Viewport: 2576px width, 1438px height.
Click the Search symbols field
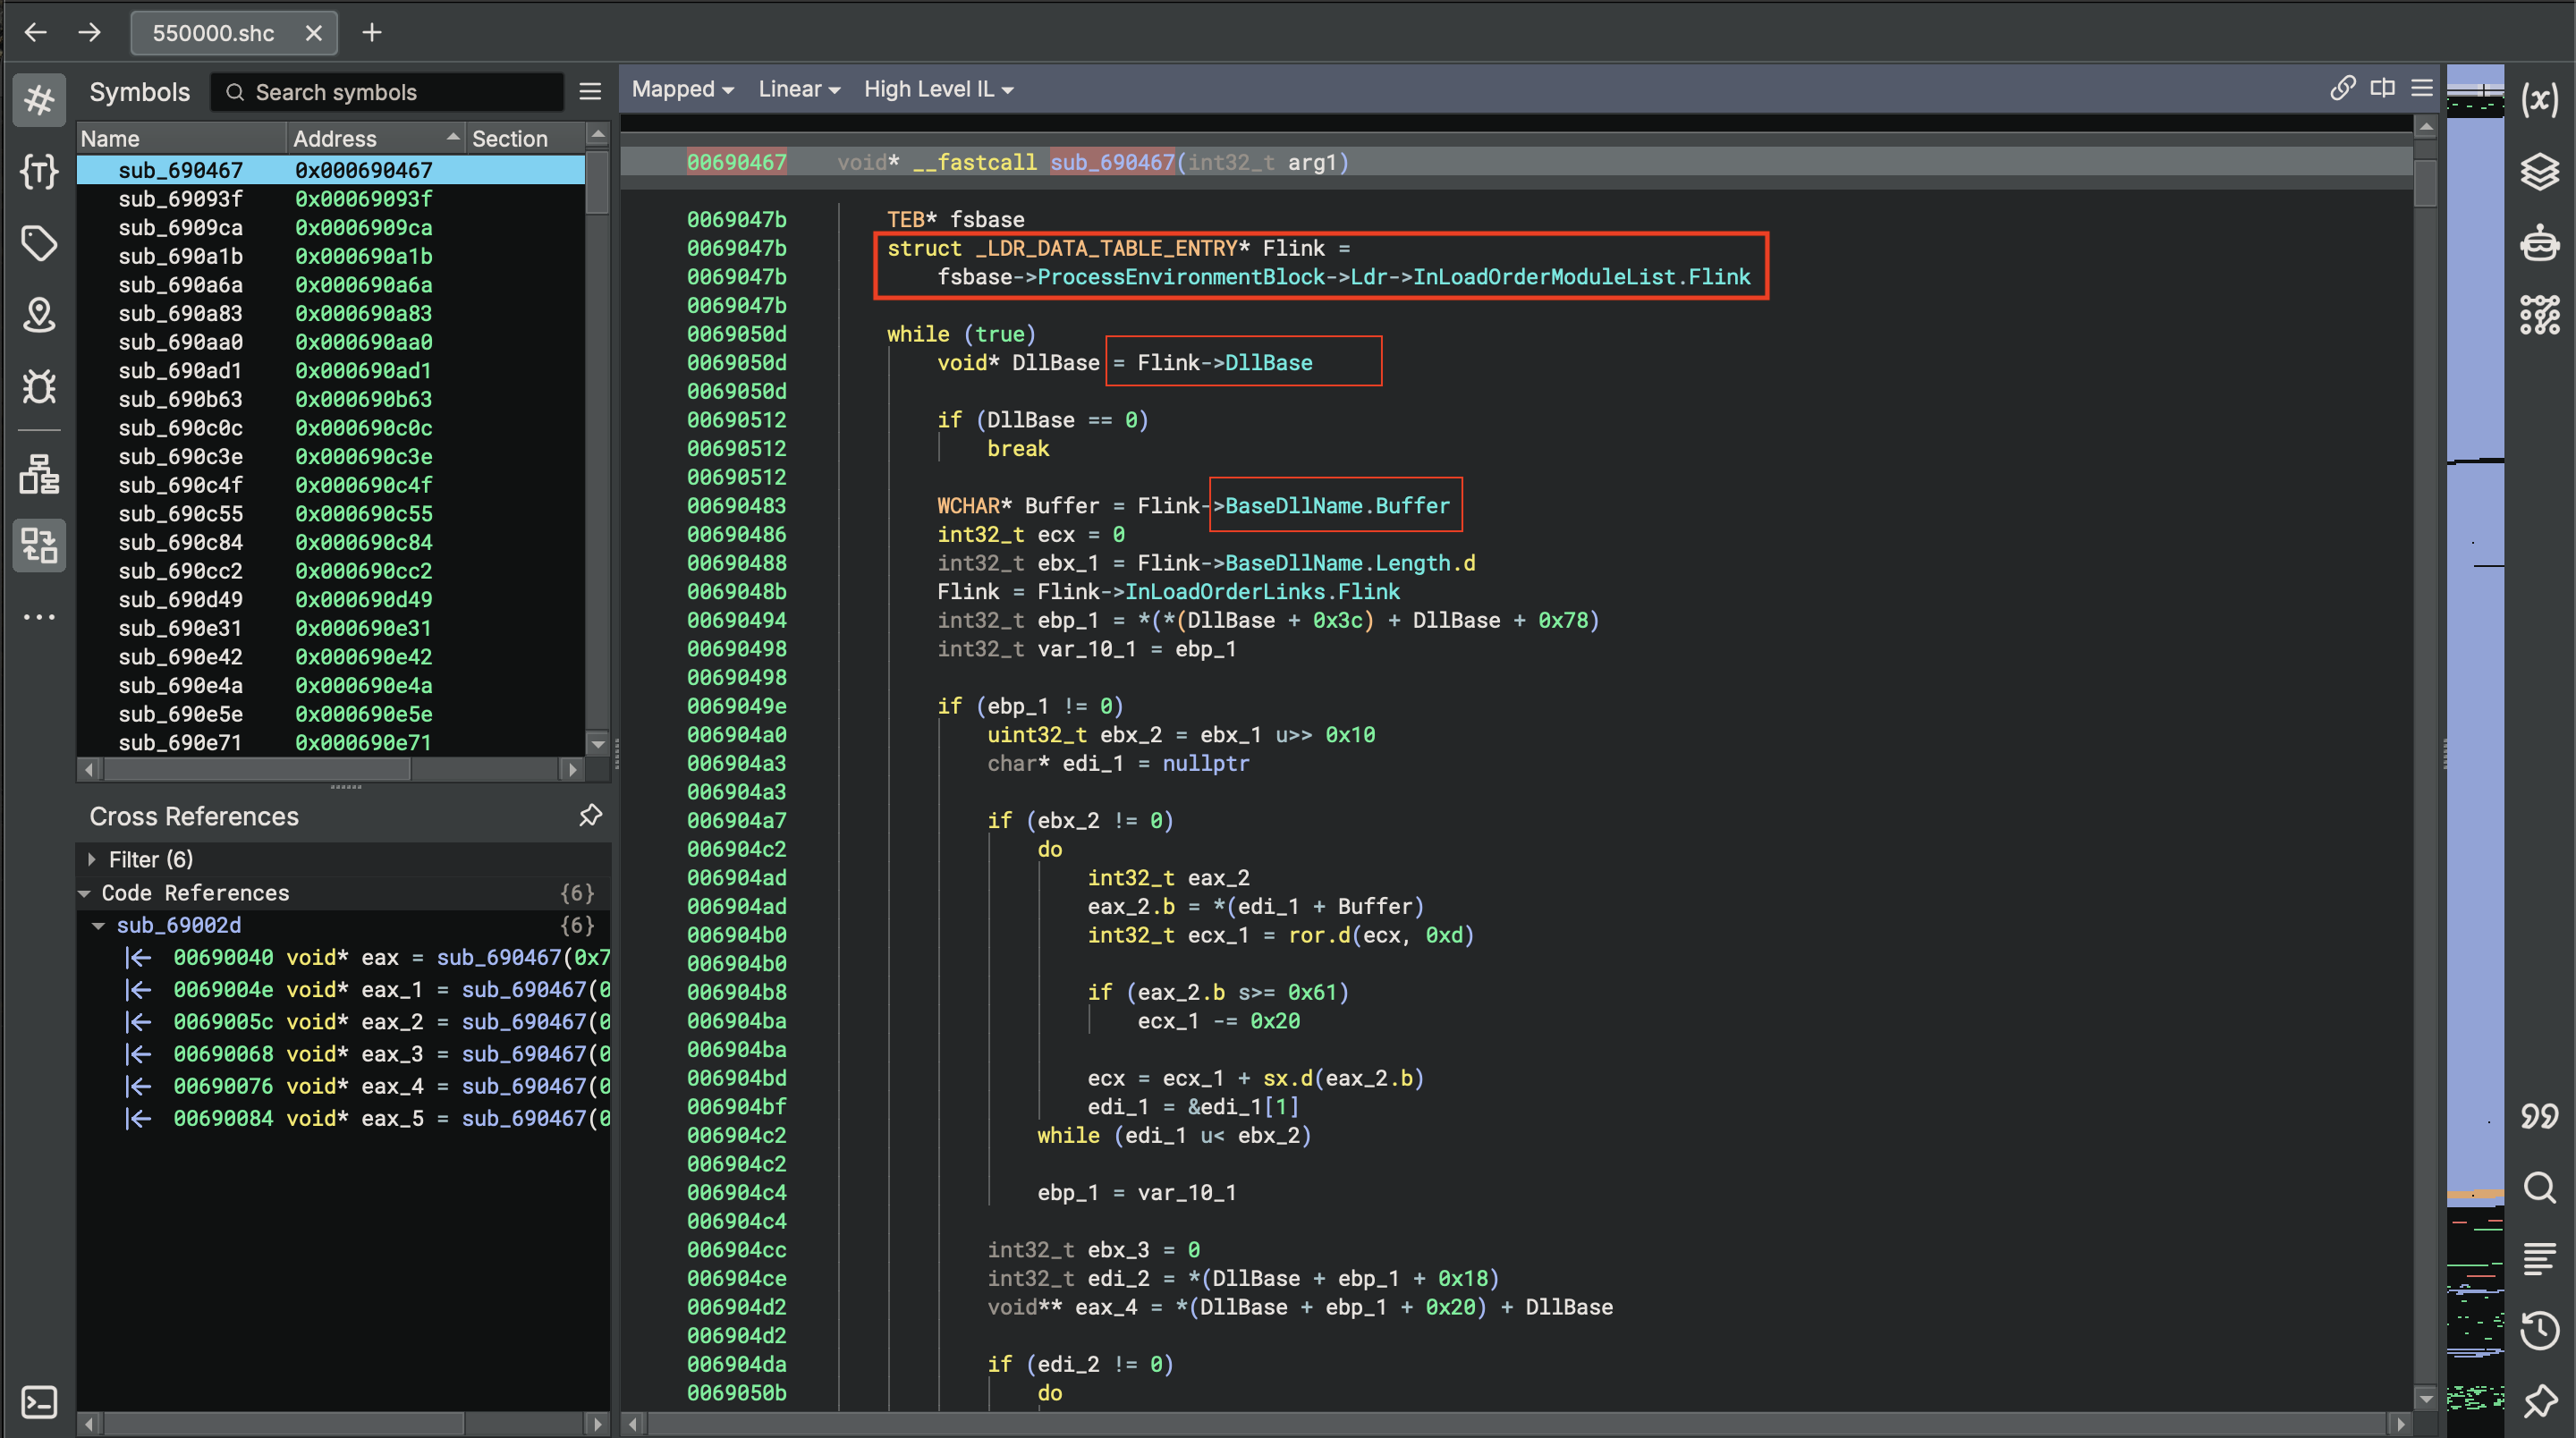[387, 92]
